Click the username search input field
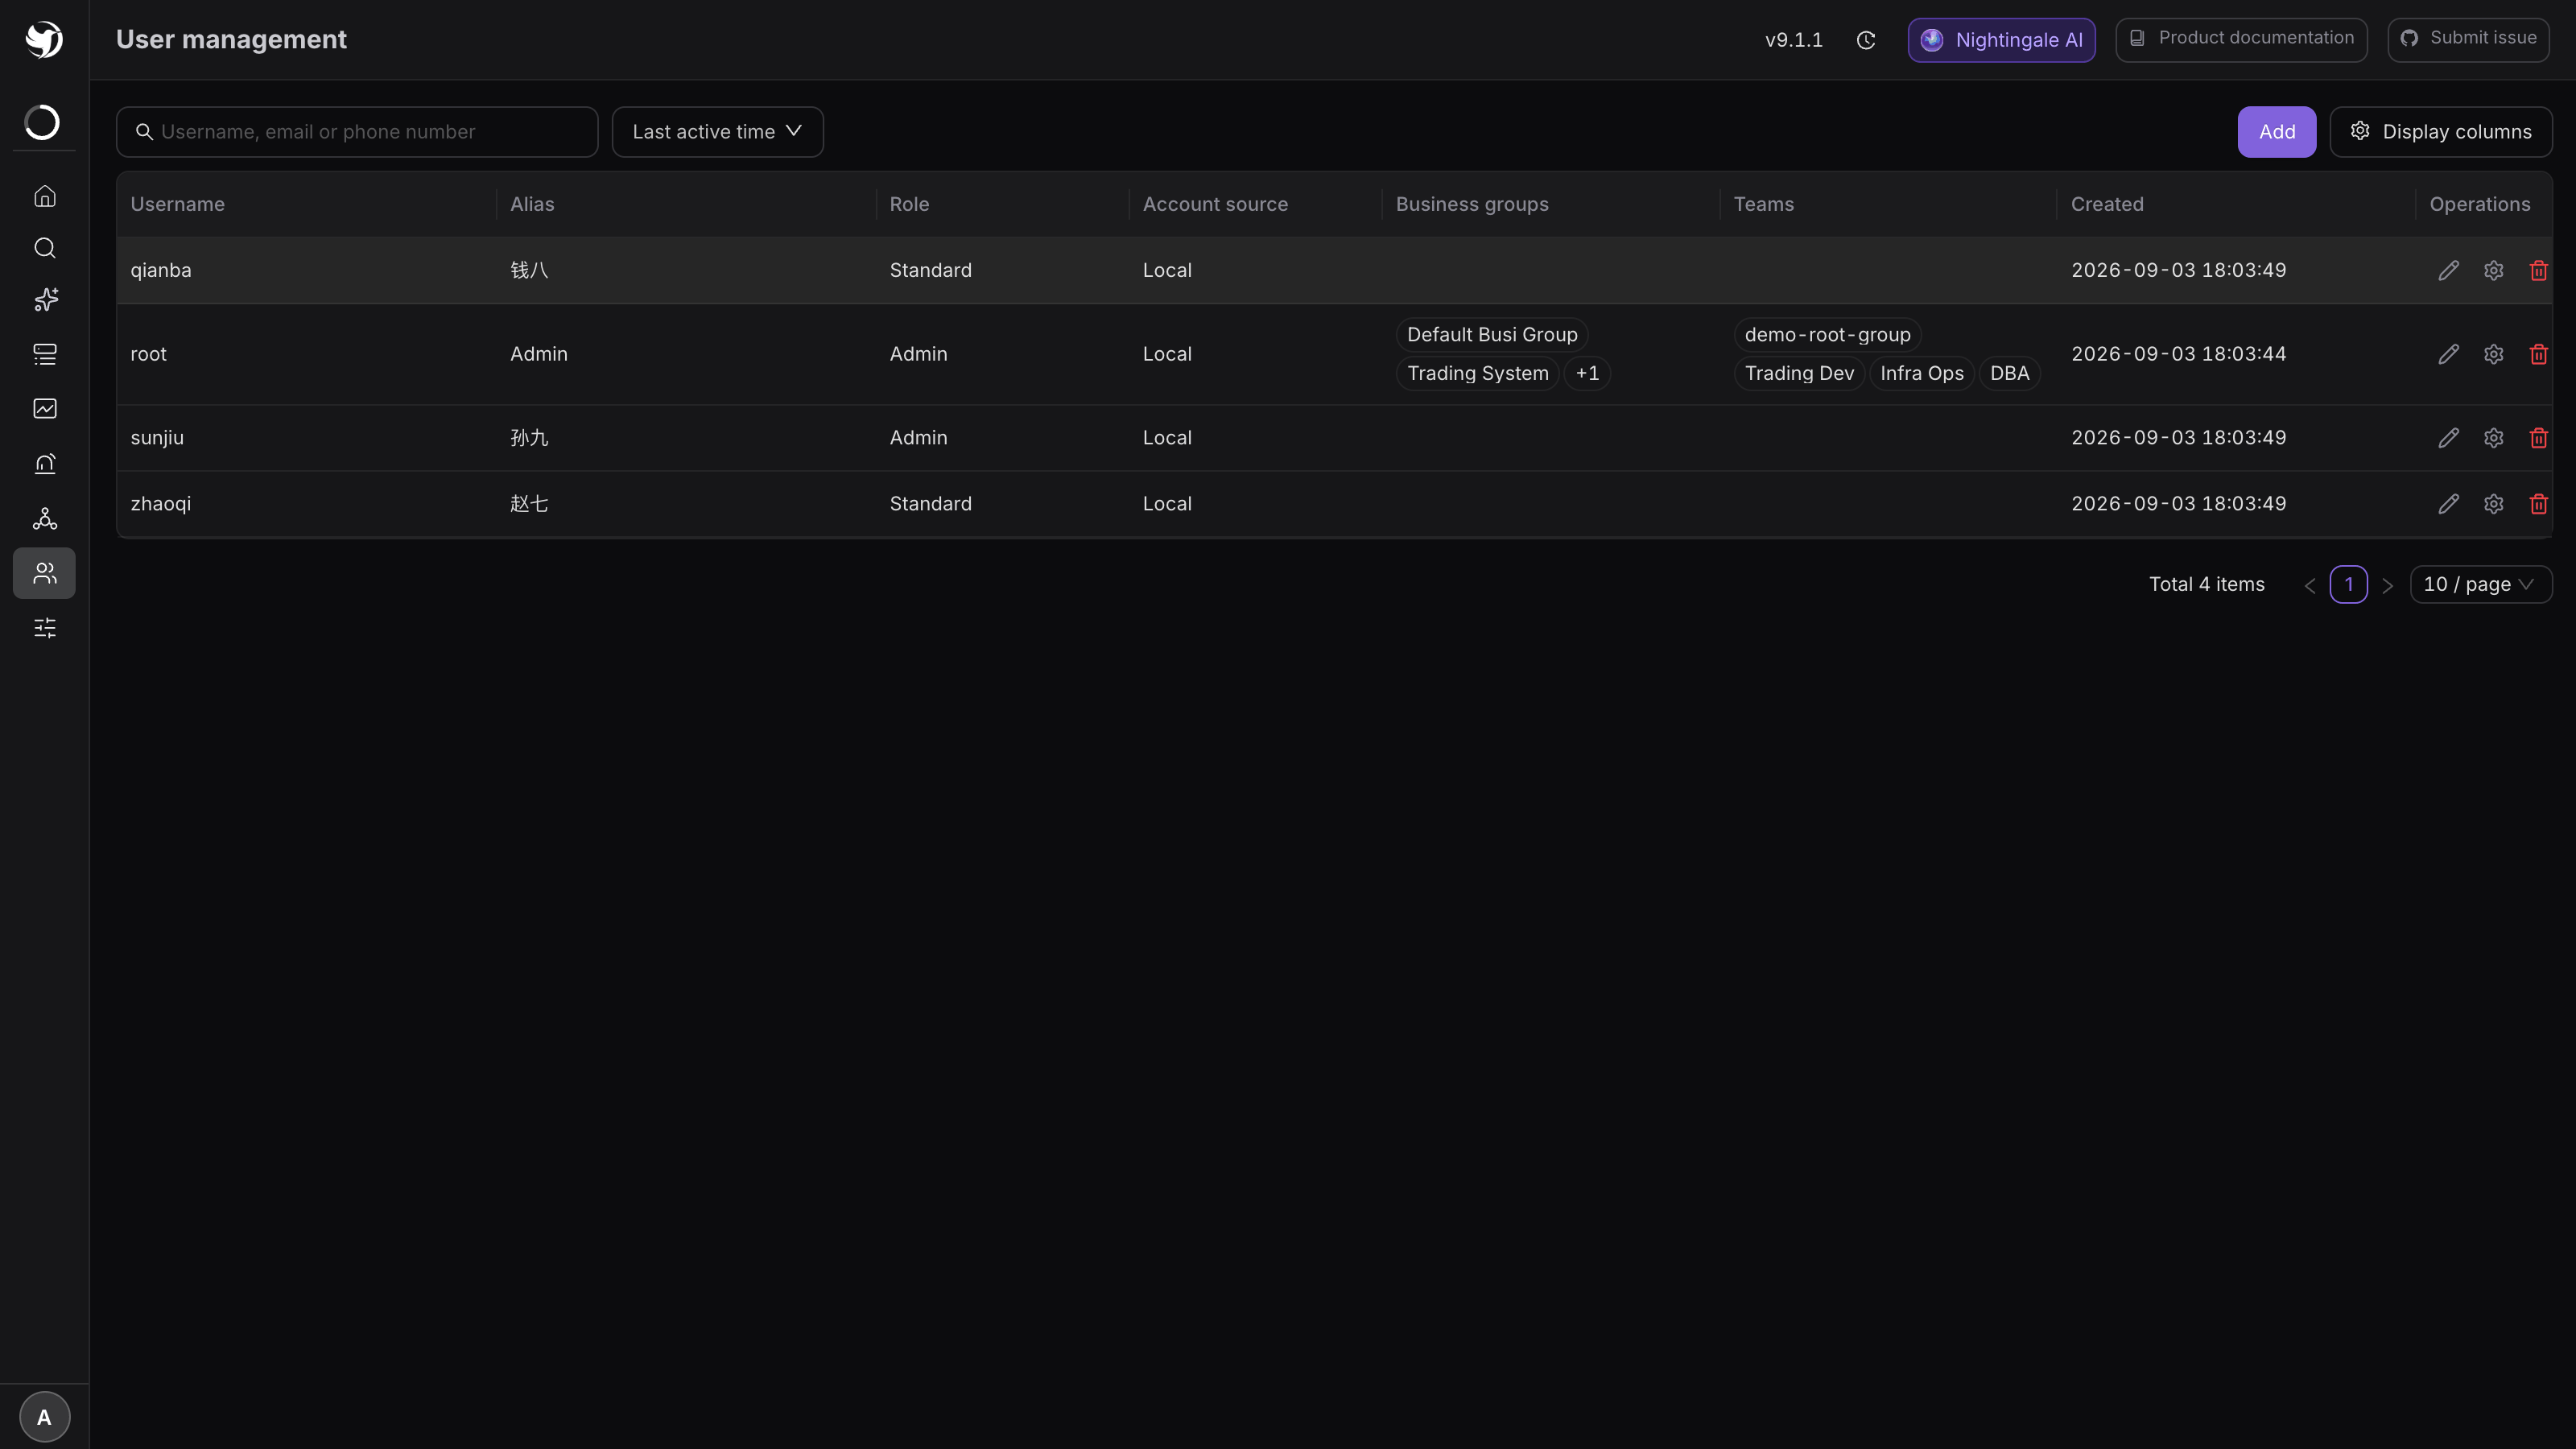This screenshot has height=1449, width=2576. pos(357,132)
